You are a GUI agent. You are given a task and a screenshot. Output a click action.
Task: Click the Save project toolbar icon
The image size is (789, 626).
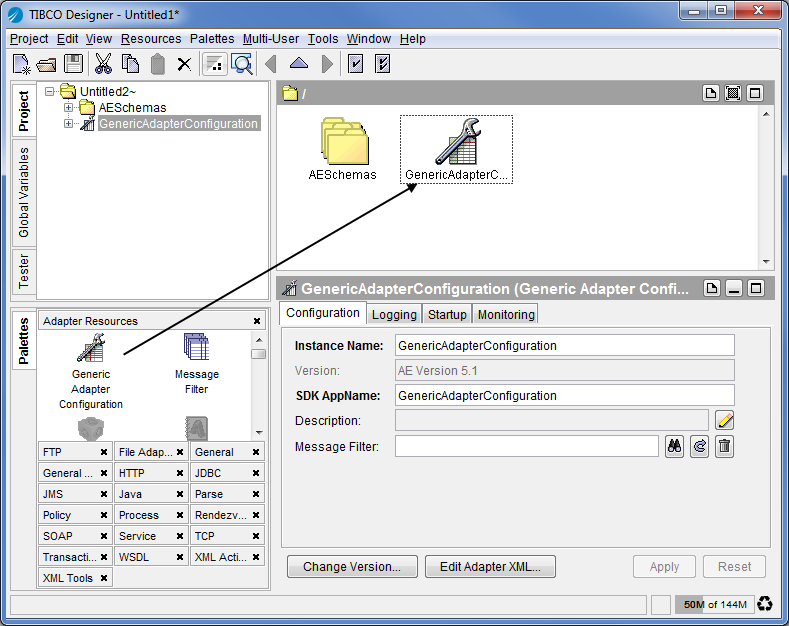pyautogui.click(x=74, y=64)
